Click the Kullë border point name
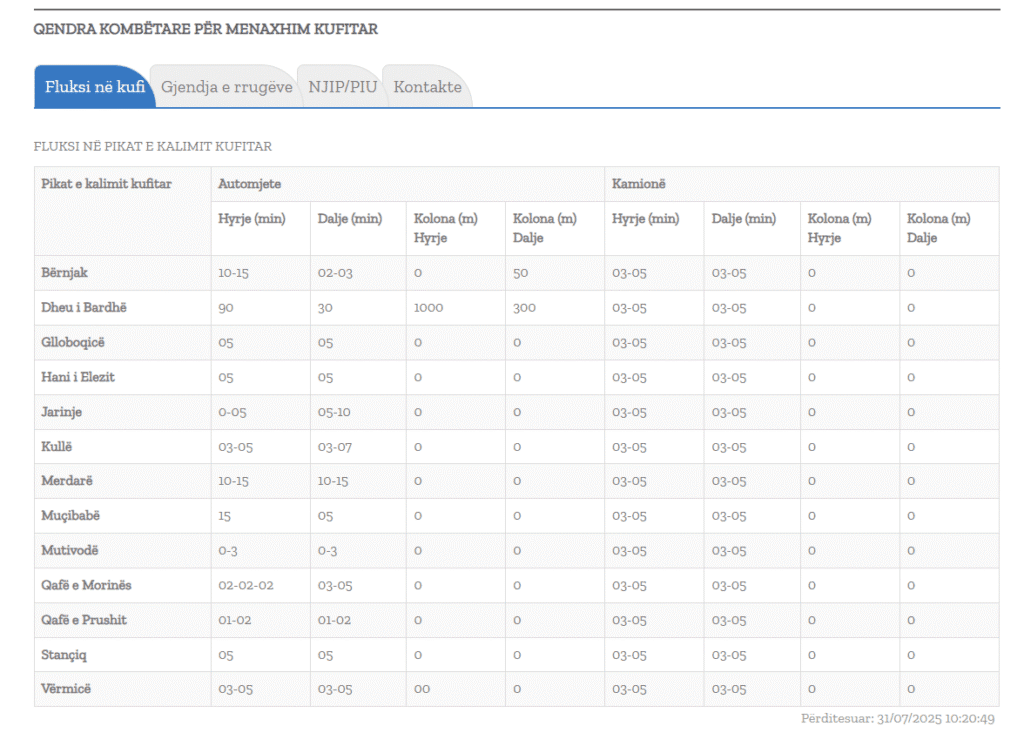The height and width of the screenshot is (753, 1024). [57, 447]
